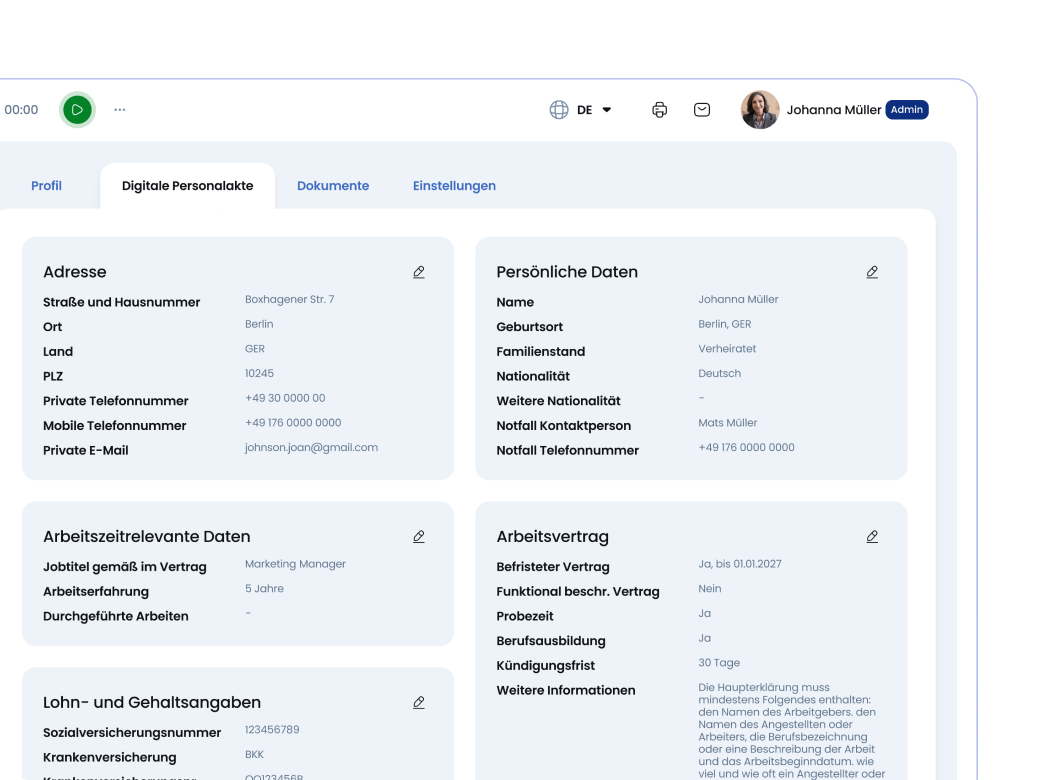Edit the Adresse section with the pencil icon
1048x780 pixels.
(419, 272)
